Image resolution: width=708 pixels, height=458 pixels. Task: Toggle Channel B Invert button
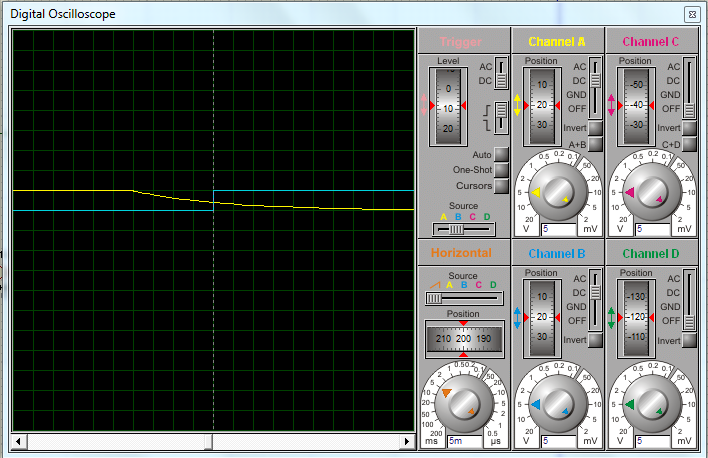(596, 340)
